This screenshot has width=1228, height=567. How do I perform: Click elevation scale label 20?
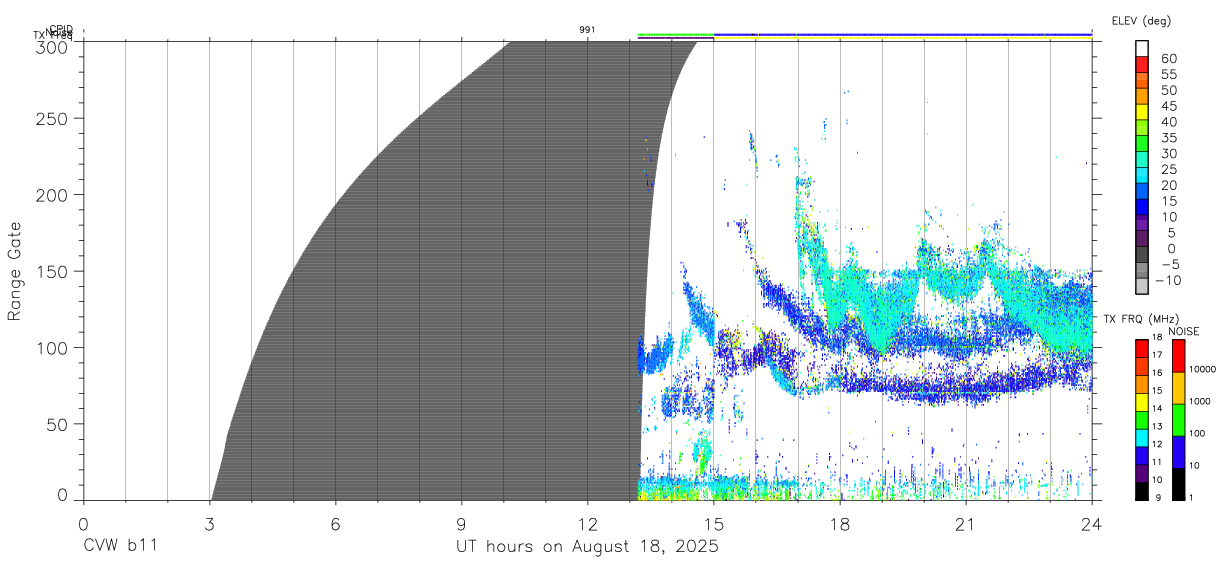pos(1169,186)
